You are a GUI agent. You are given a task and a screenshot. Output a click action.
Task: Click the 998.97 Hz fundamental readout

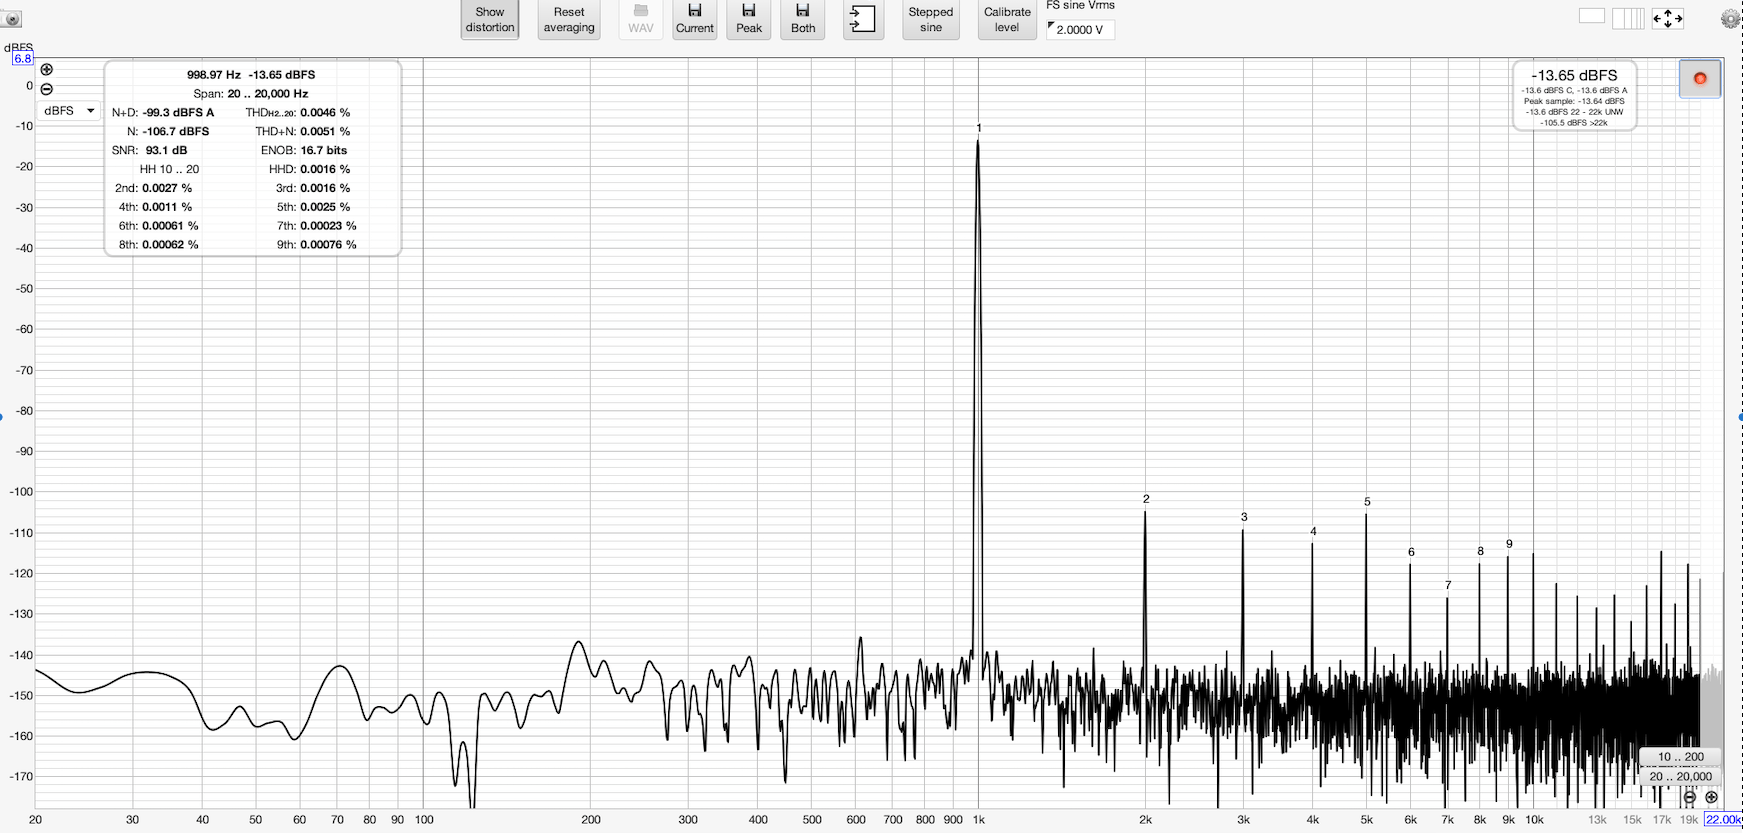coord(214,75)
